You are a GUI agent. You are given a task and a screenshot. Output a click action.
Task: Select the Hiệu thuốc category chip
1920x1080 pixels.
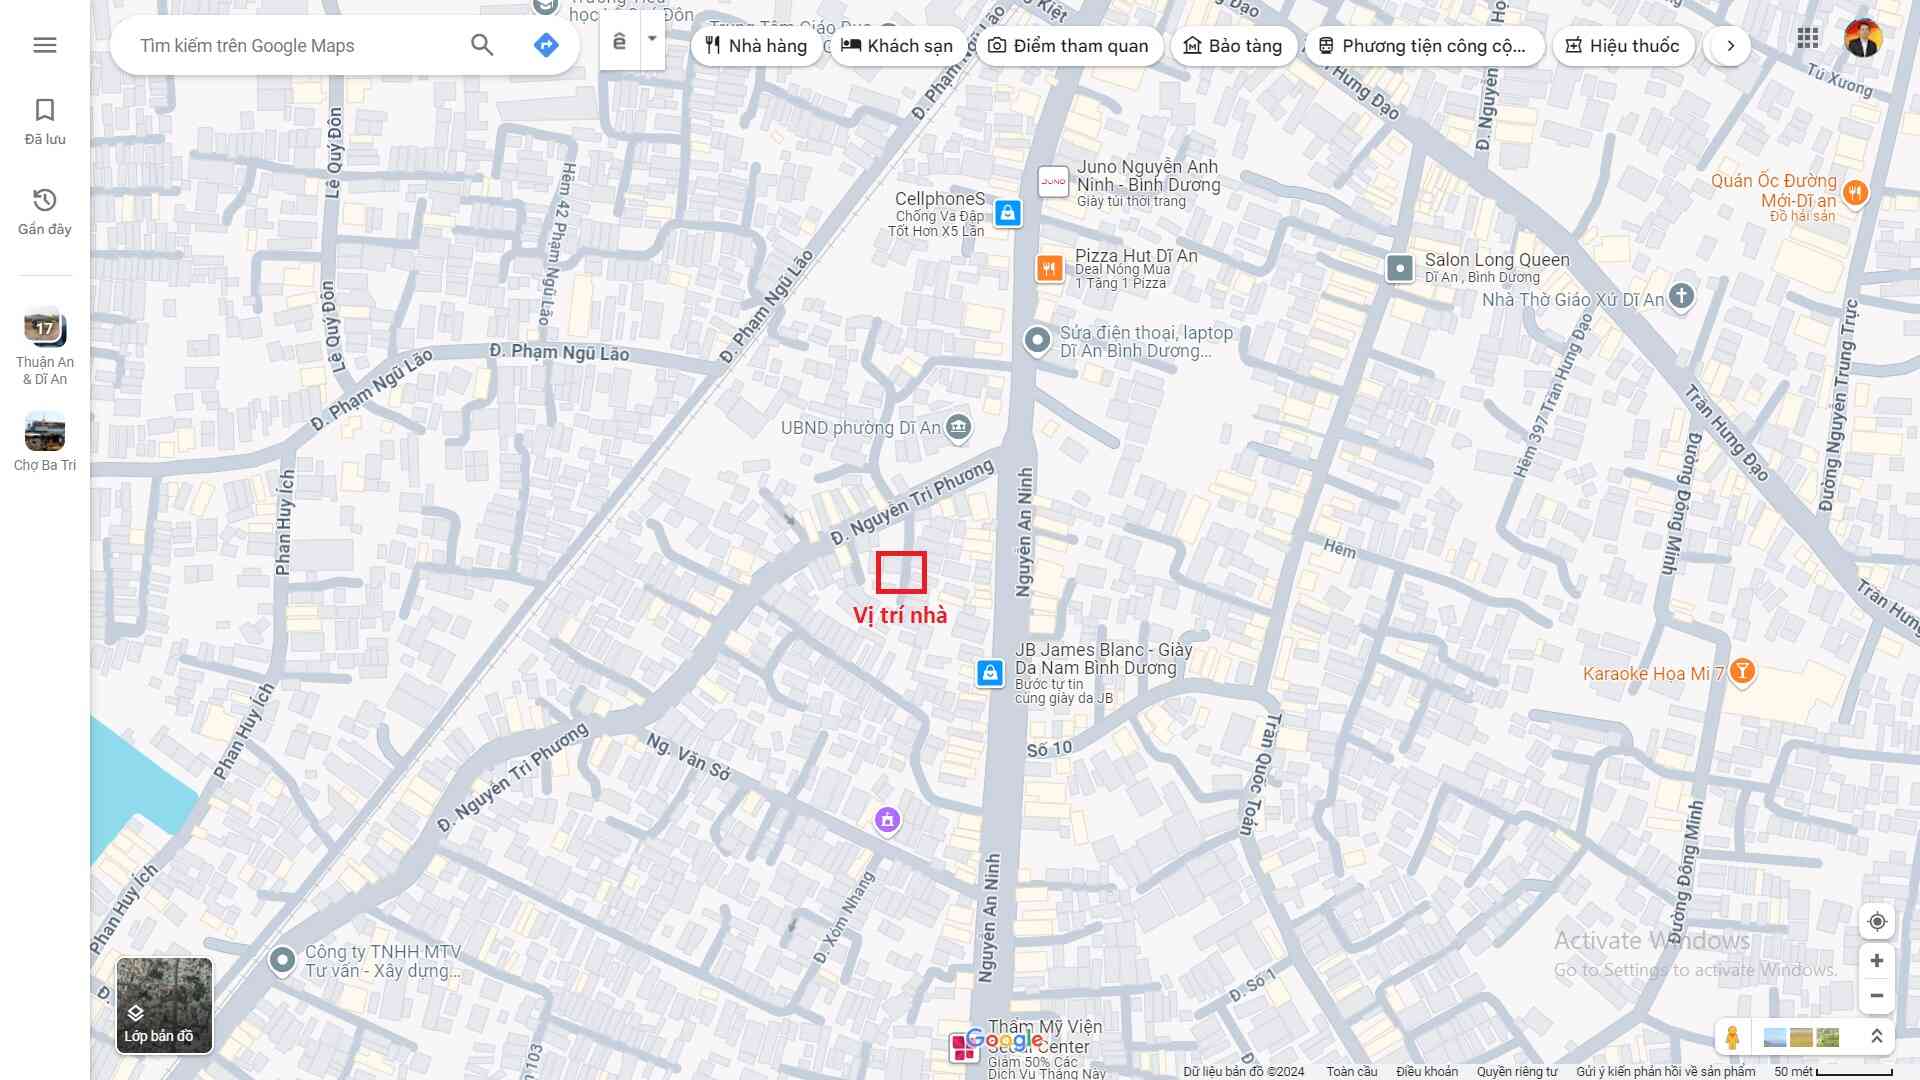(1622, 46)
